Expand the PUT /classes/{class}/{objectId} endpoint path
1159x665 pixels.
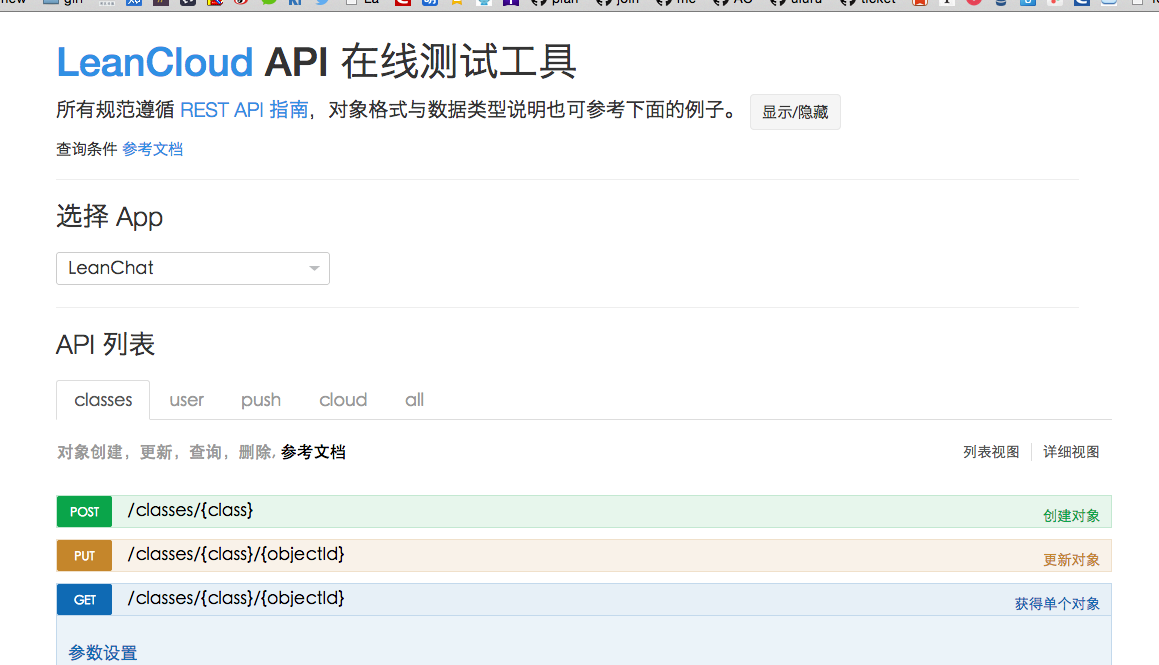pyautogui.click(x=236, y=554)
